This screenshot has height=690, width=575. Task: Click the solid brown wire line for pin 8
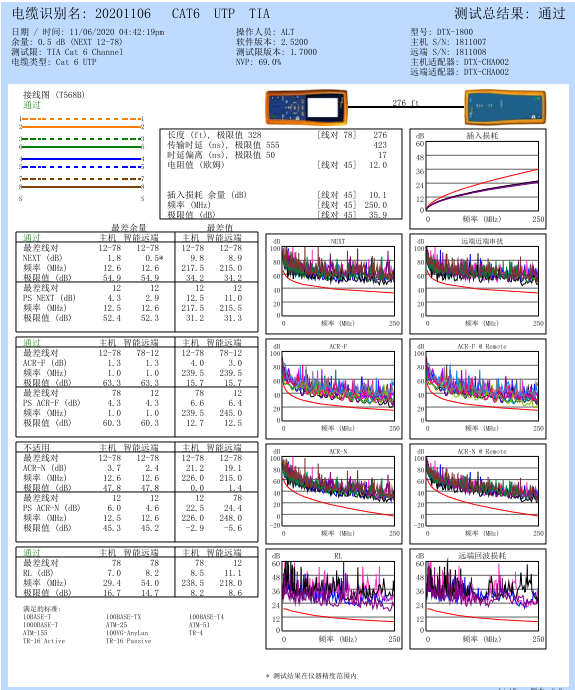coord(81,187)
